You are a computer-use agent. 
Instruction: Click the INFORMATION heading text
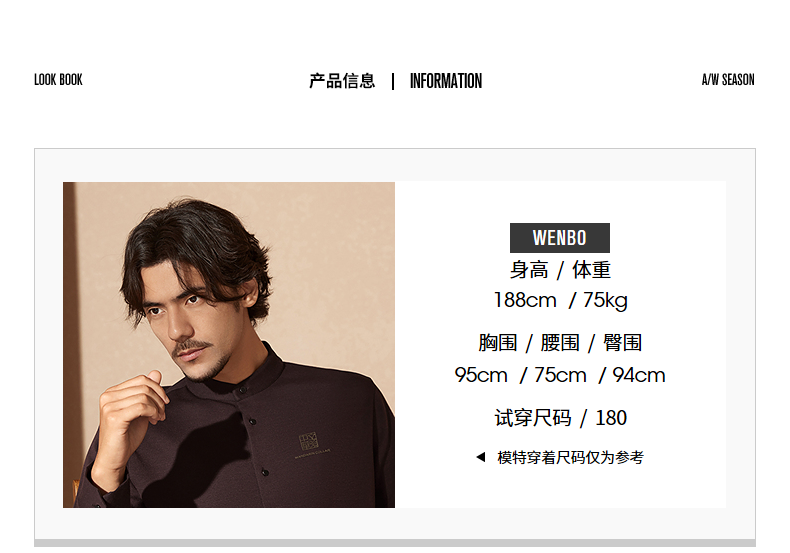pos(446,81)
